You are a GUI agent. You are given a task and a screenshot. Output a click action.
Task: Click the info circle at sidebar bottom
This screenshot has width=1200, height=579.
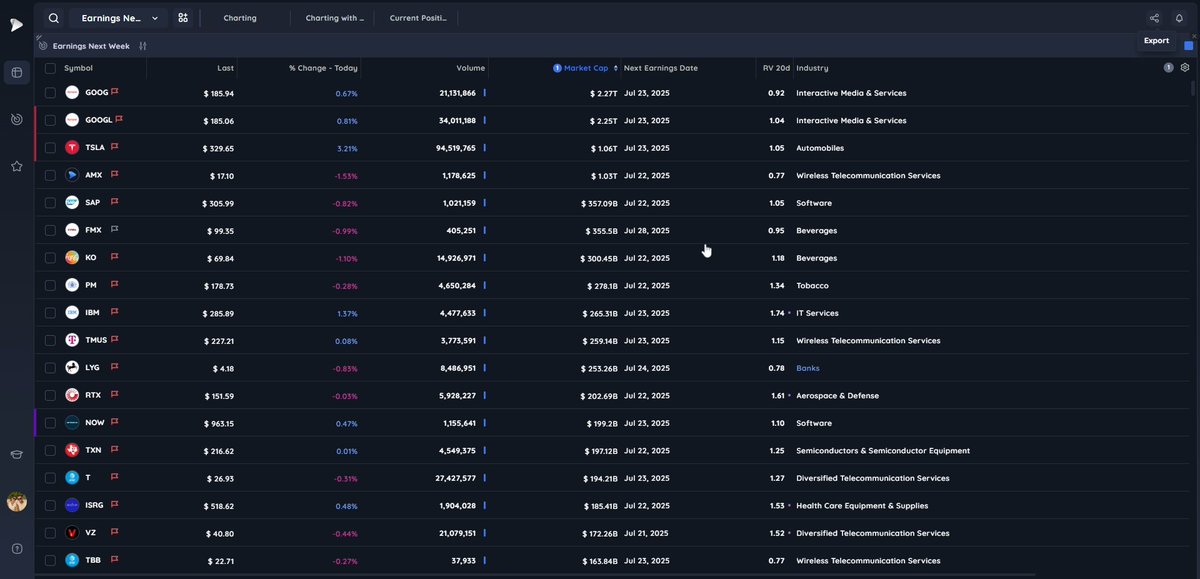pyautogui.click(x=17, y=548)
